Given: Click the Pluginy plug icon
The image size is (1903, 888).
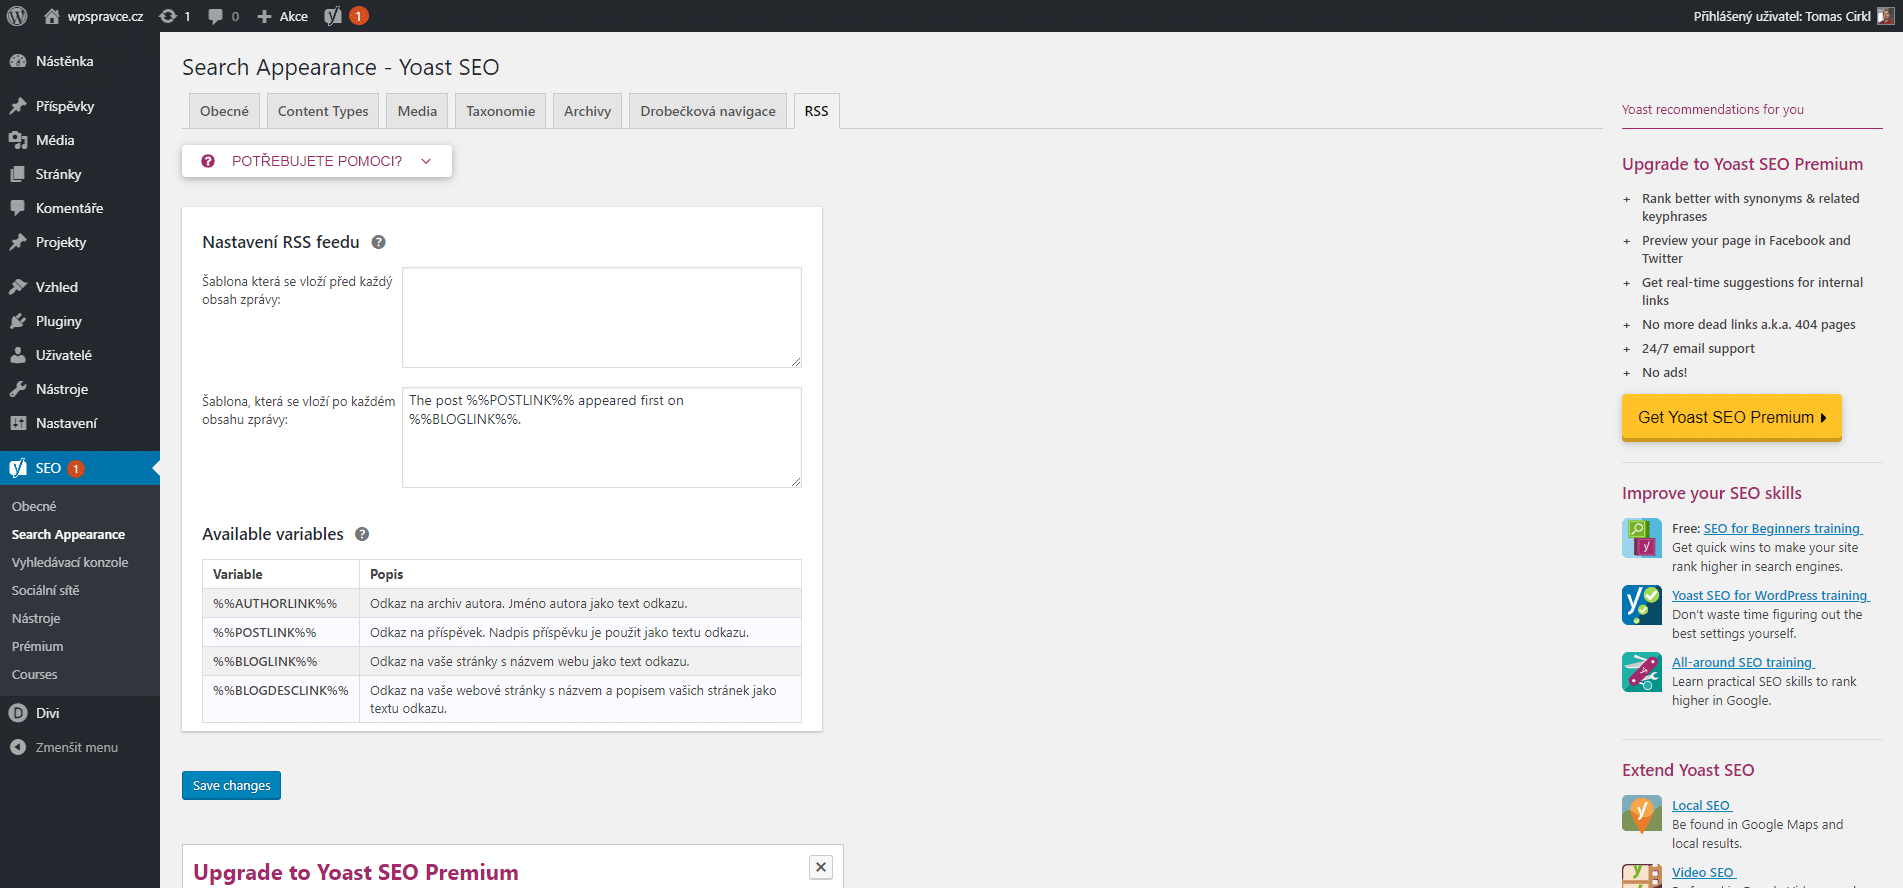Looking at the screenshot, I should [x=18, y=321].
